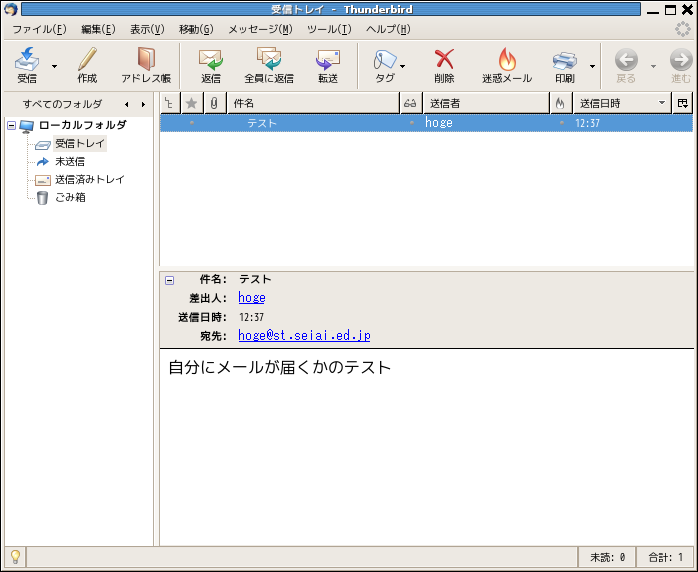Click 未読: 0 status bar entry
The height and width of the screenshot is (572, 698).
tap(607, 557)
